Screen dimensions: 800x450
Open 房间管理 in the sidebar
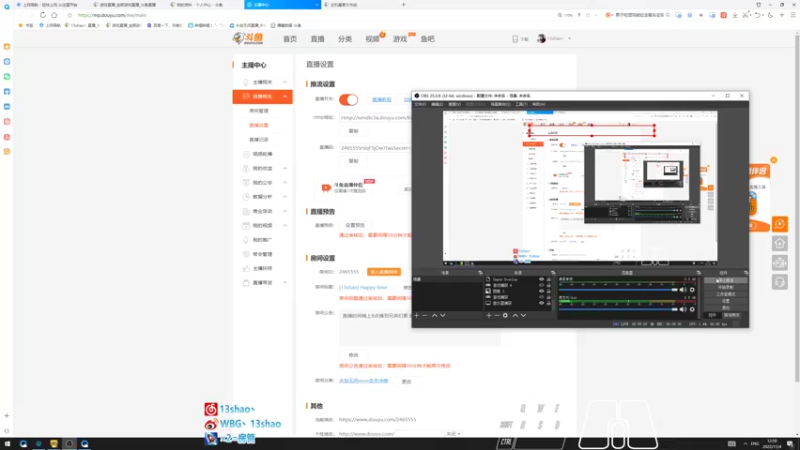point(259,111)
